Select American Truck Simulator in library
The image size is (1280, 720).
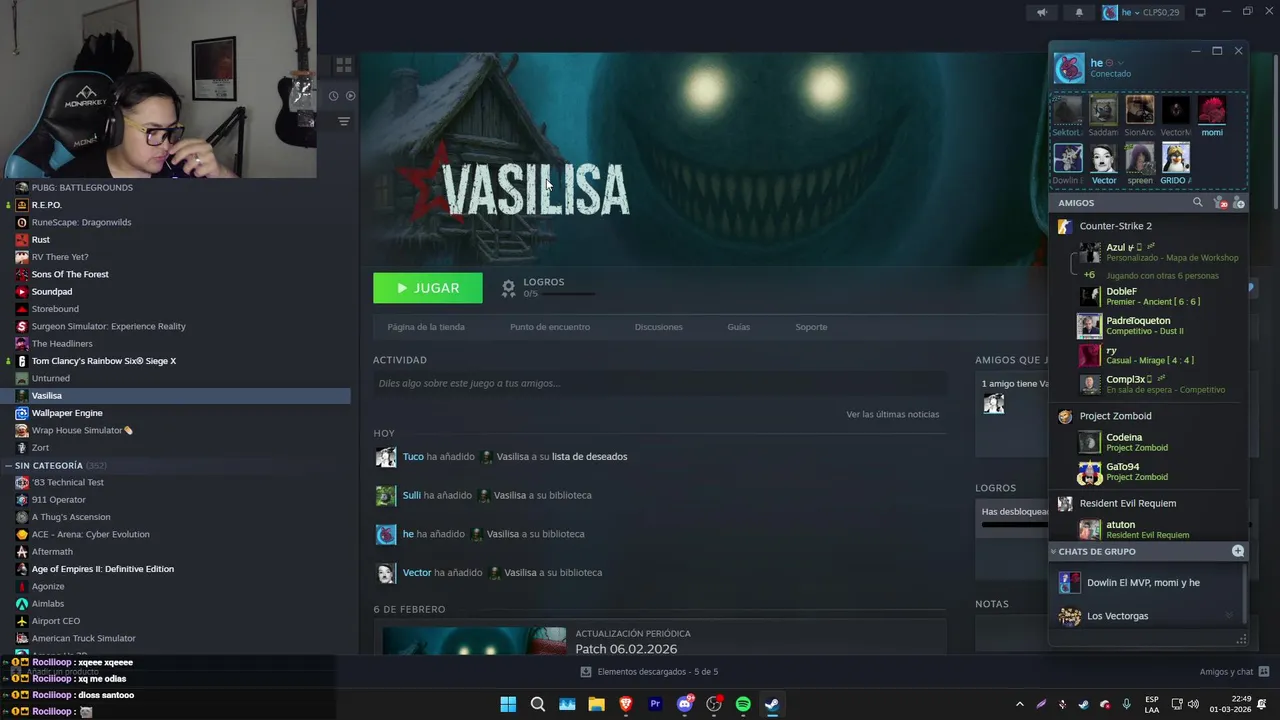(83, 639)
